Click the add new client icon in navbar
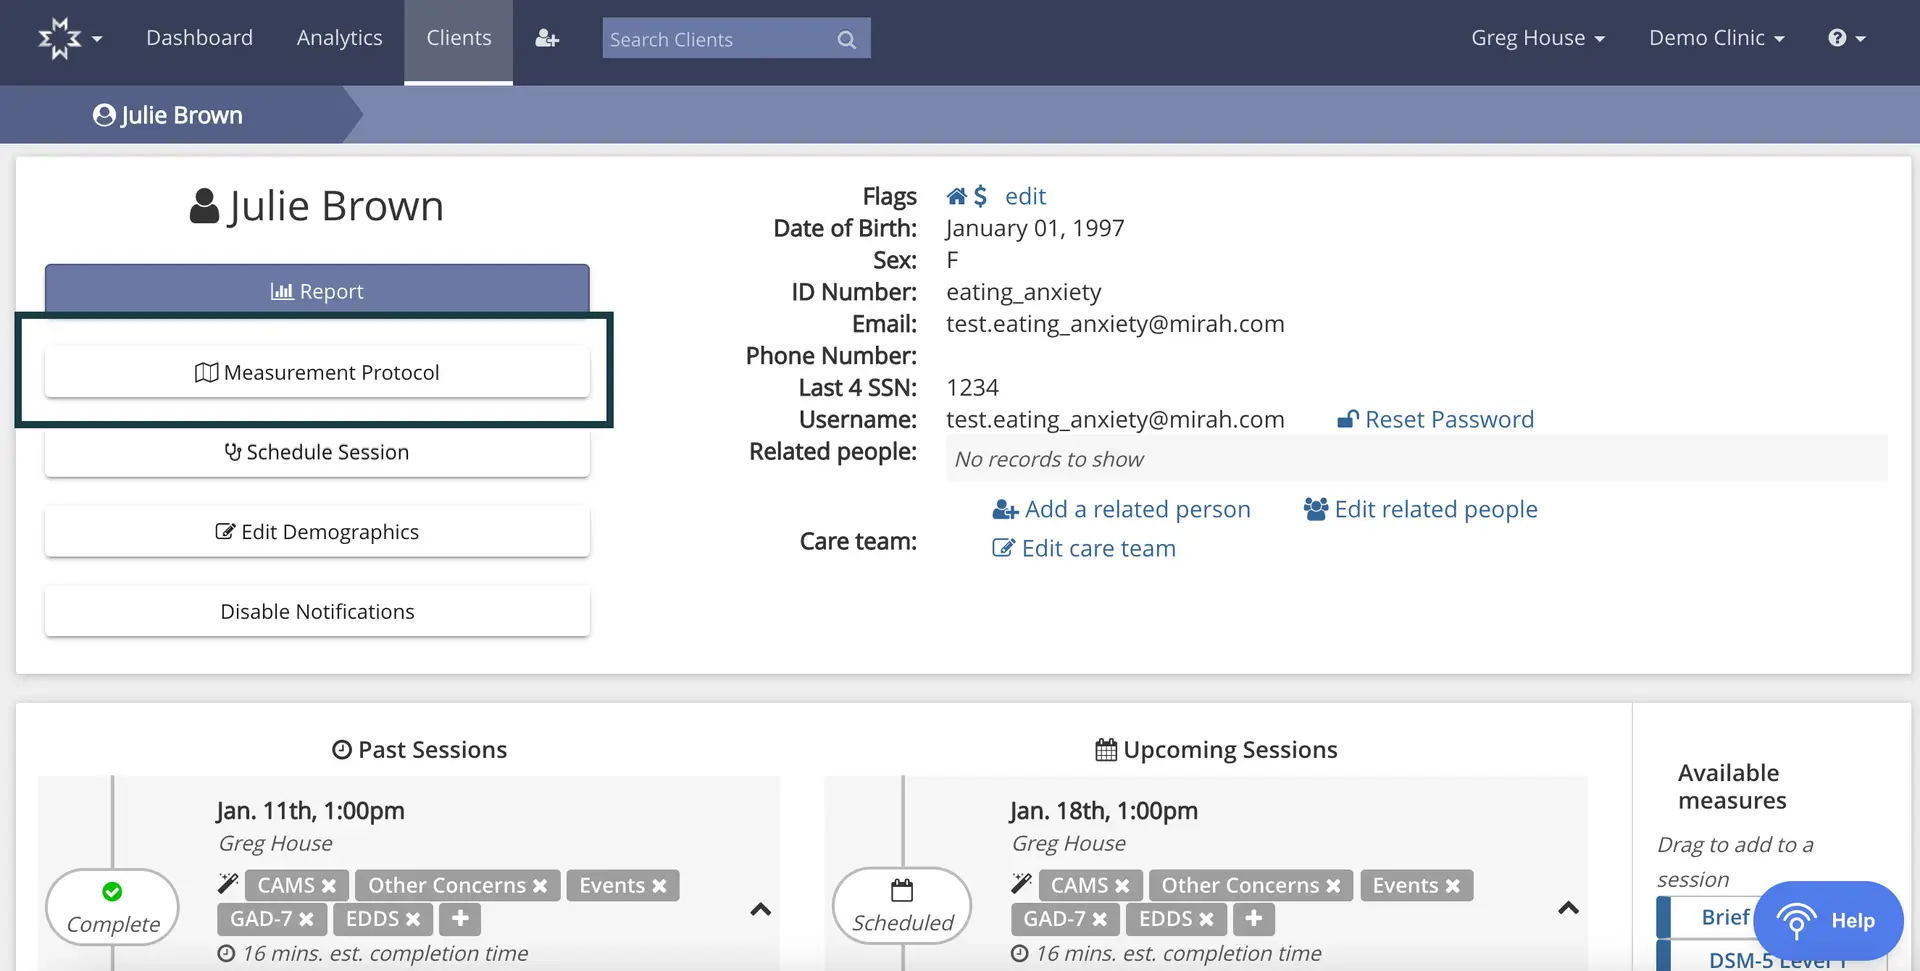The image size is (1920, 971). click(546, 37)
